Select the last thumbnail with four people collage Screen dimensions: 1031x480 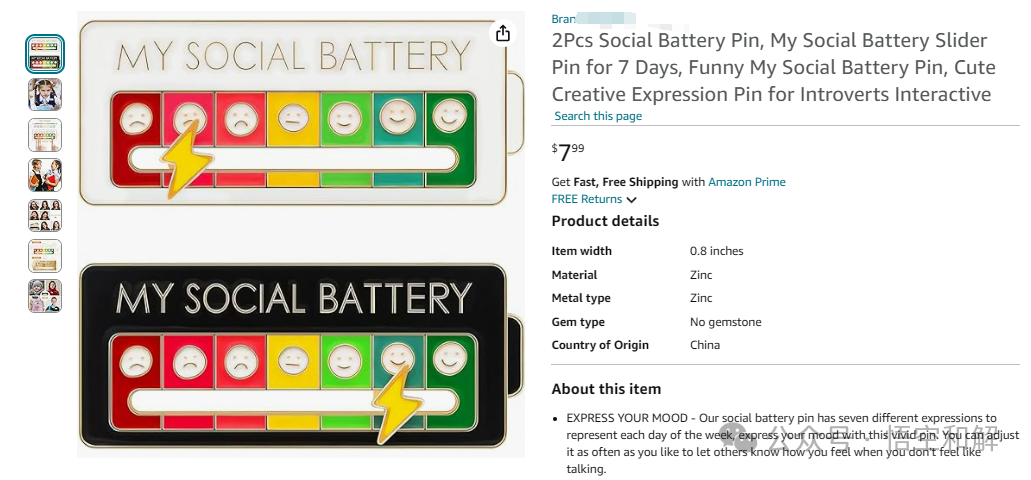coord(45,296)
